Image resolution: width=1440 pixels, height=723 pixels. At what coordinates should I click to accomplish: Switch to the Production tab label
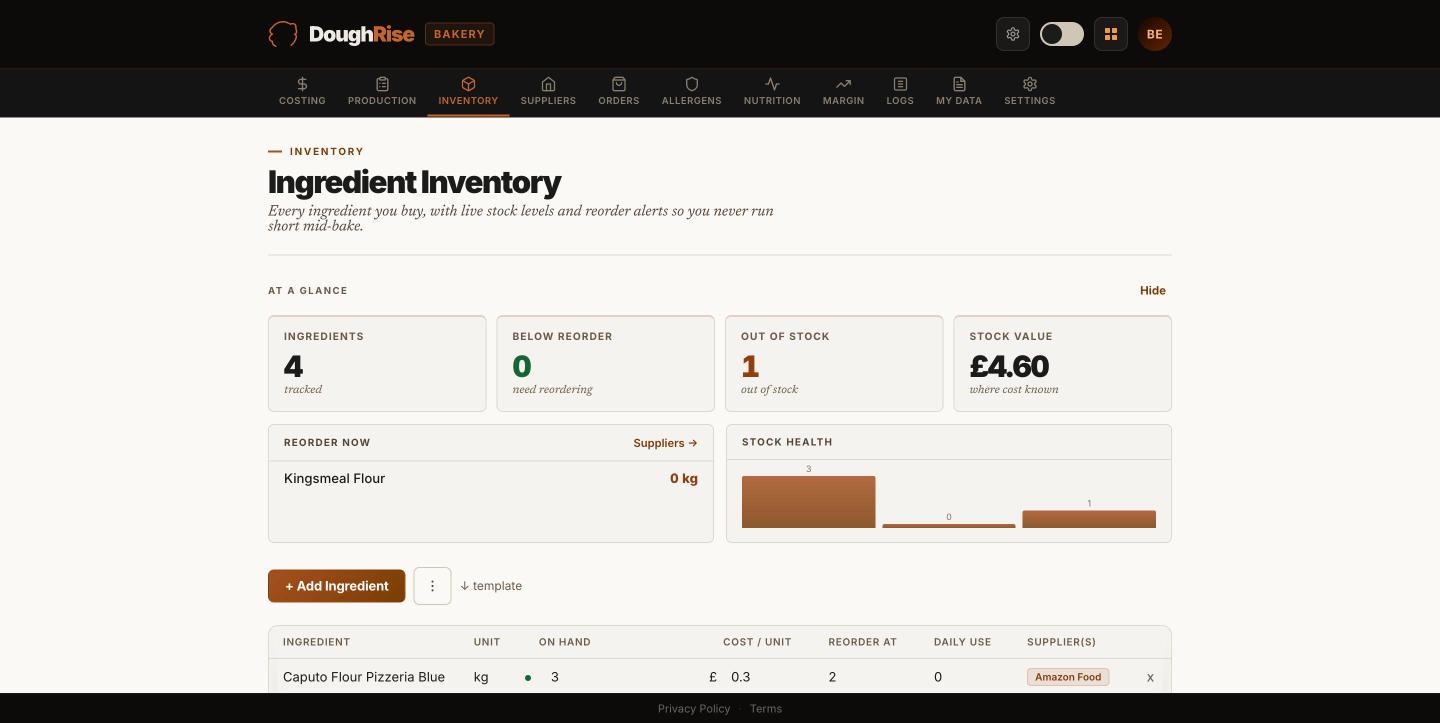(x=382, y=101)
